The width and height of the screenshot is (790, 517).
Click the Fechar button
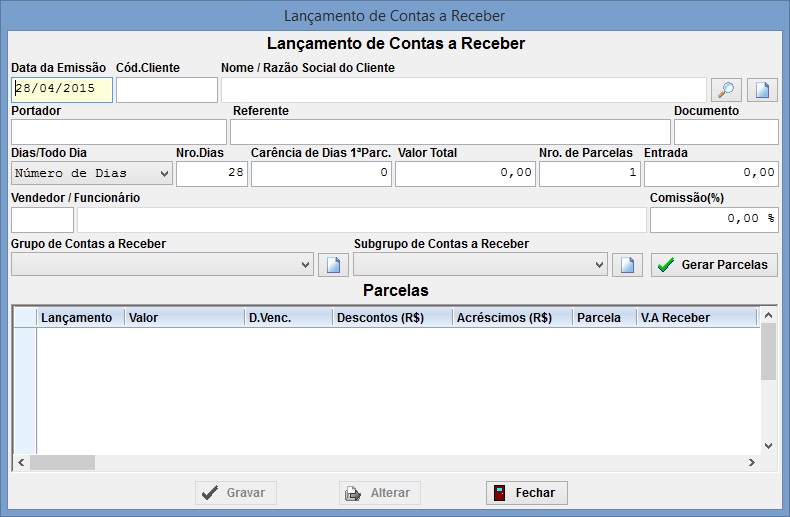coord(526,493)
